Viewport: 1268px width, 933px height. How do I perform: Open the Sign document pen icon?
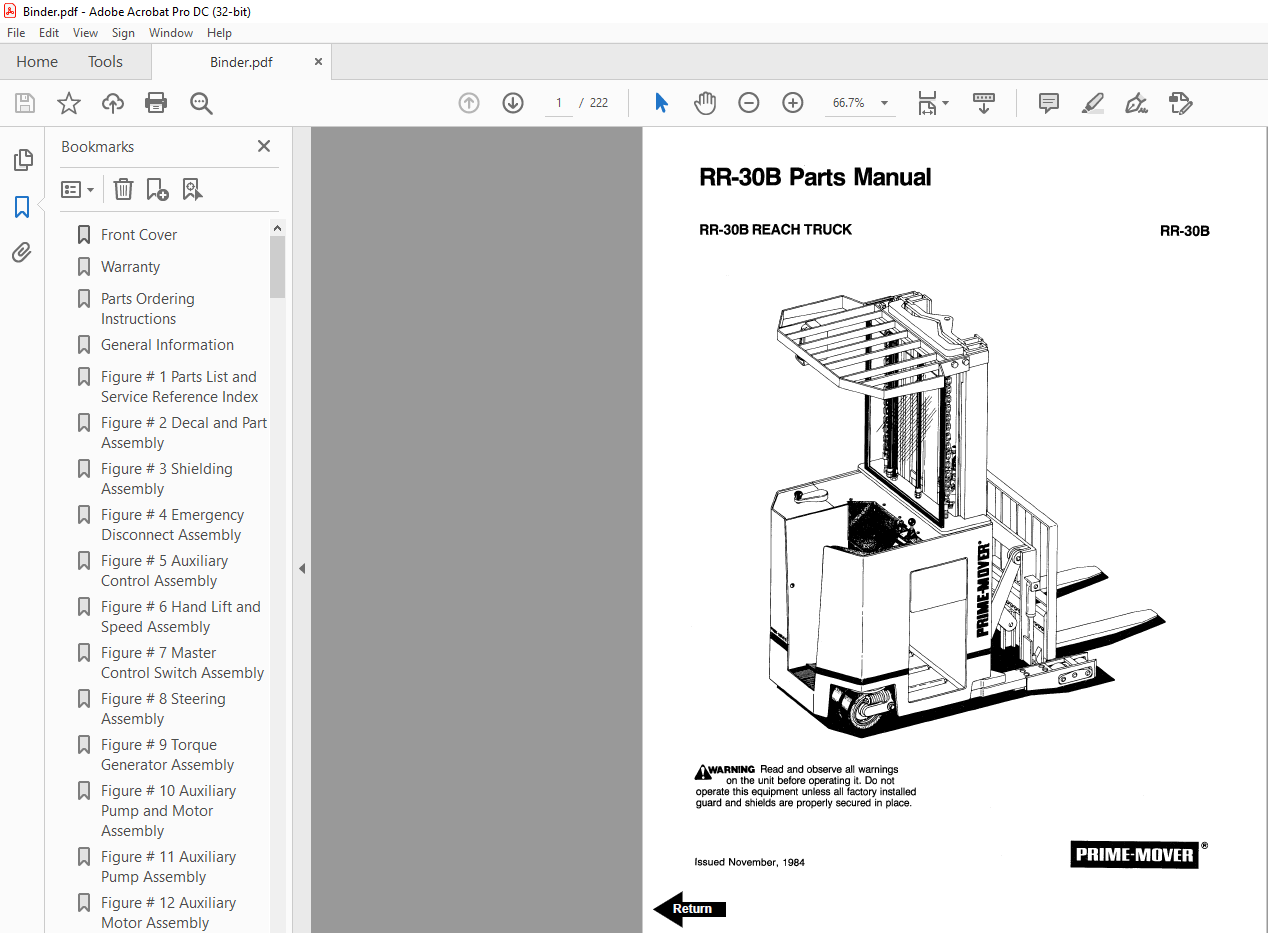[1136, 103]
